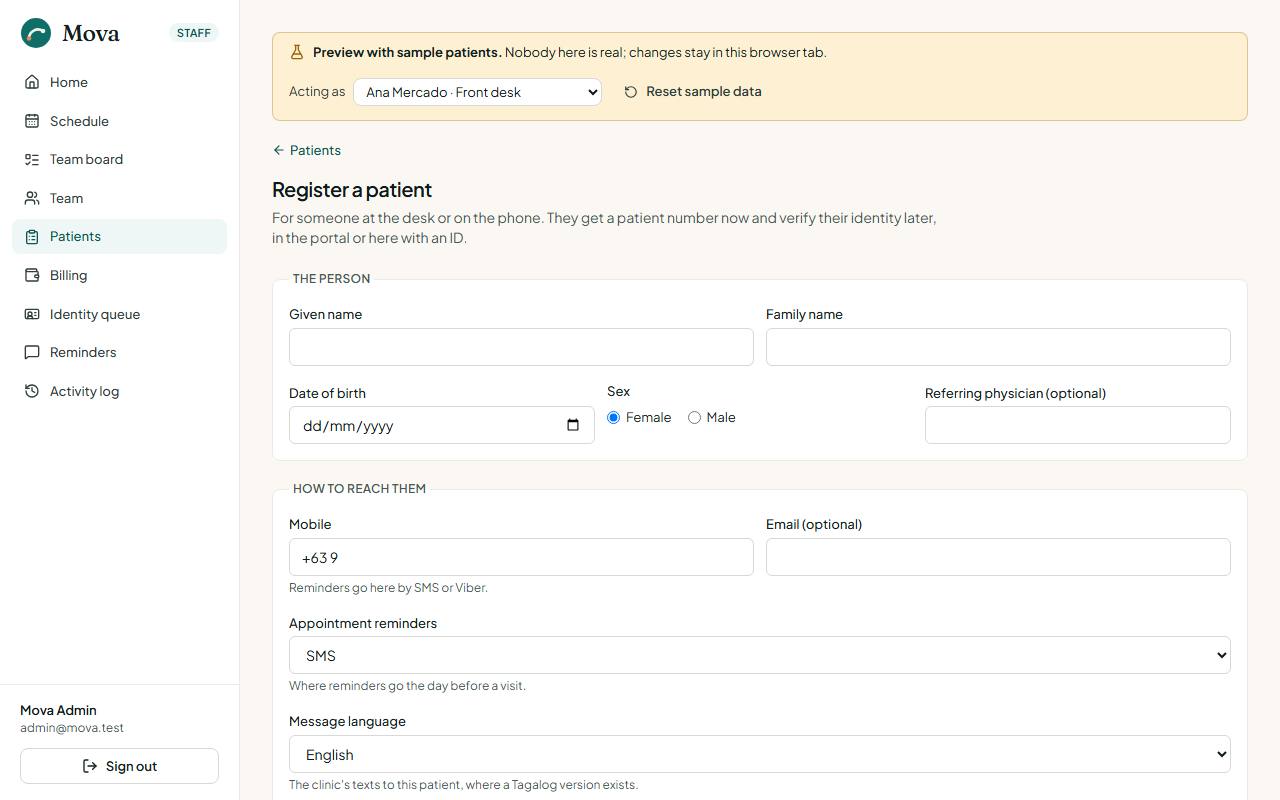
Task: Click the Referring physician field
Action: point(1078,425)
